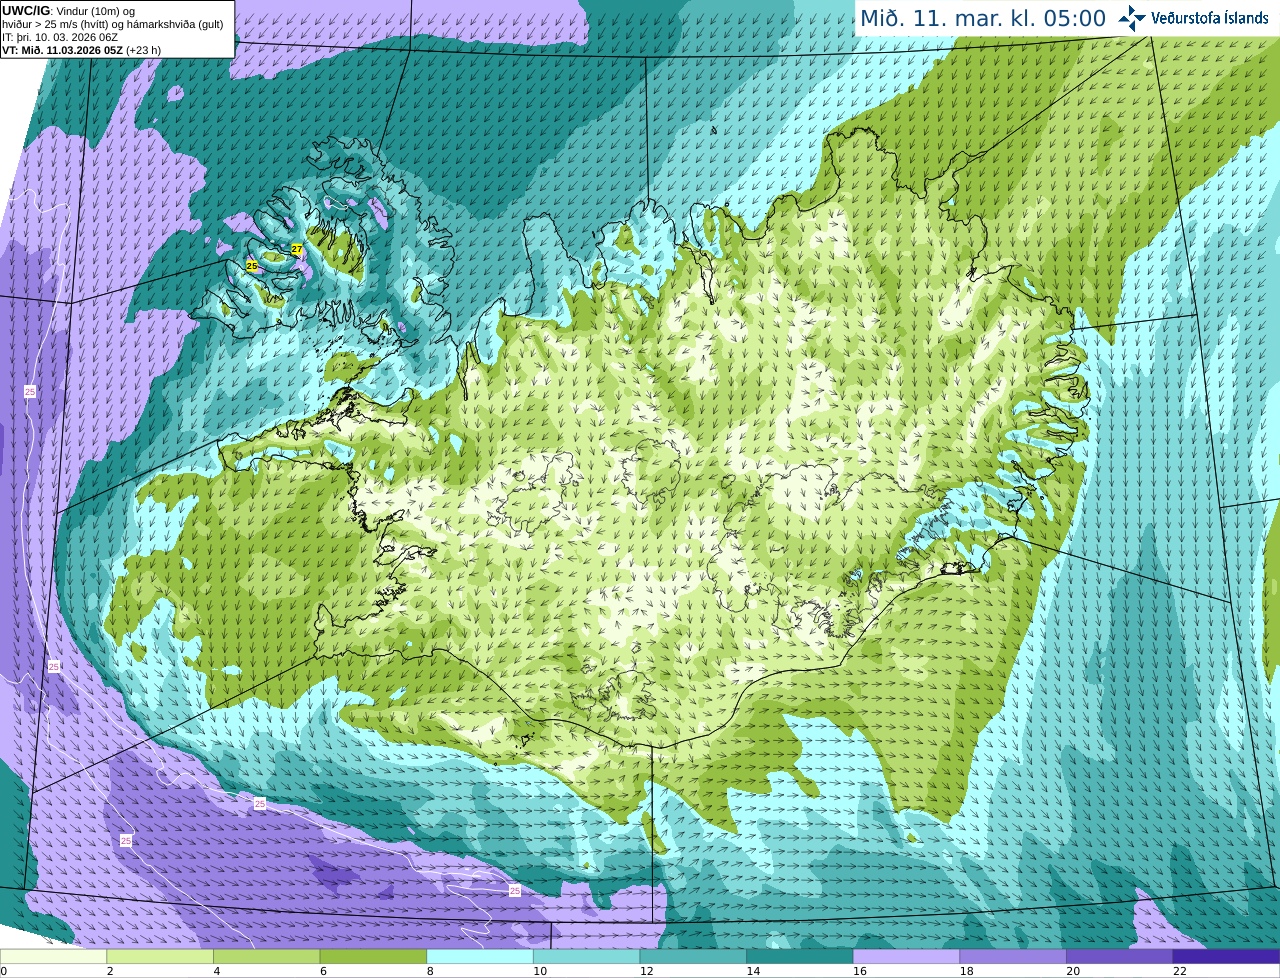Select the 6–8 m/s legend color swatch
The image size is (1280, 978).
[373, 956]
